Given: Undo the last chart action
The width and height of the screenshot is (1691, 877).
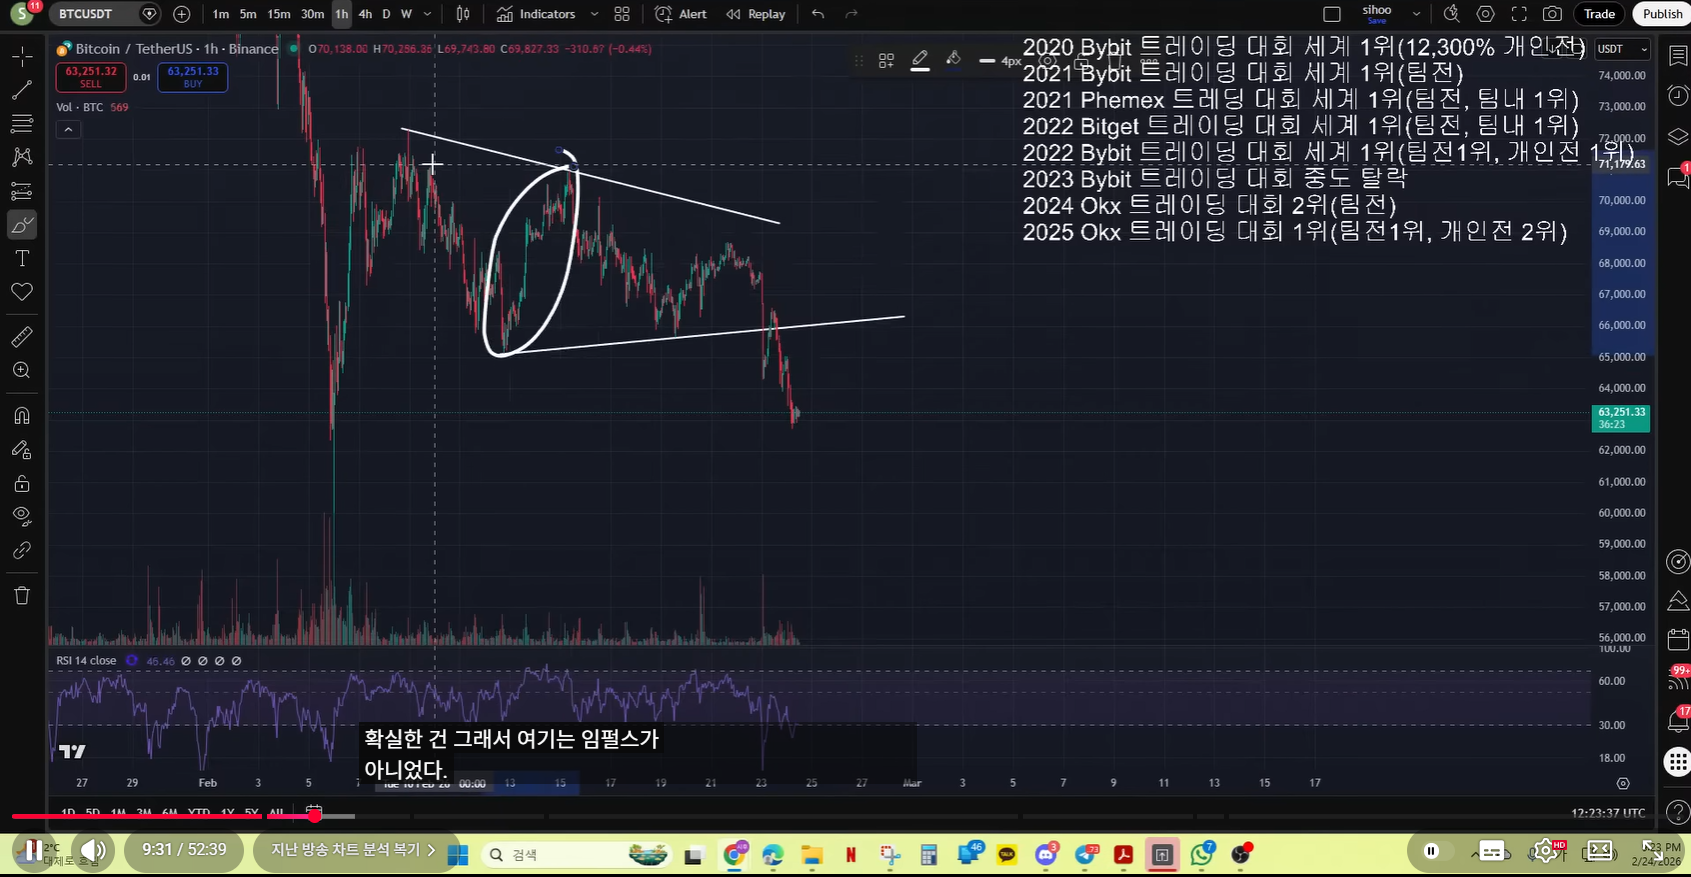Looking at the screenshot, I should 818,14.
